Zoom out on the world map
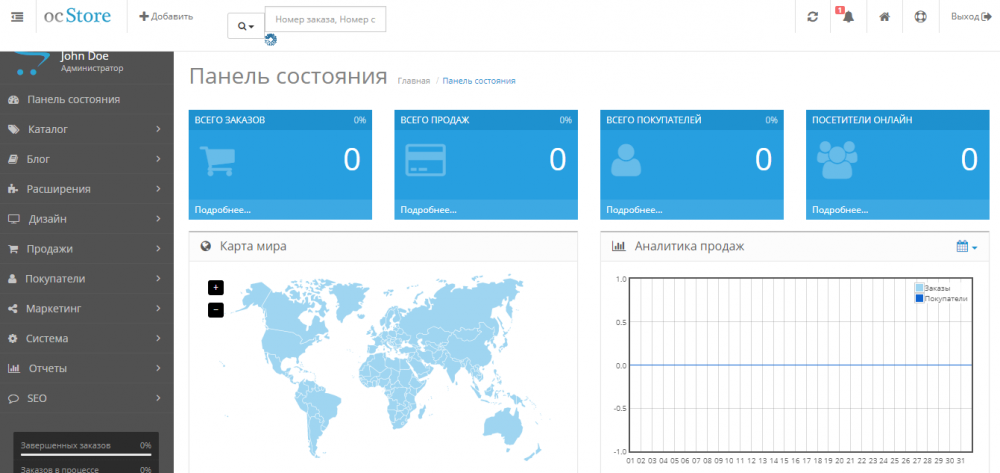Image resolution: width=1000 pixels, height=473 pixels. [215, 310]
